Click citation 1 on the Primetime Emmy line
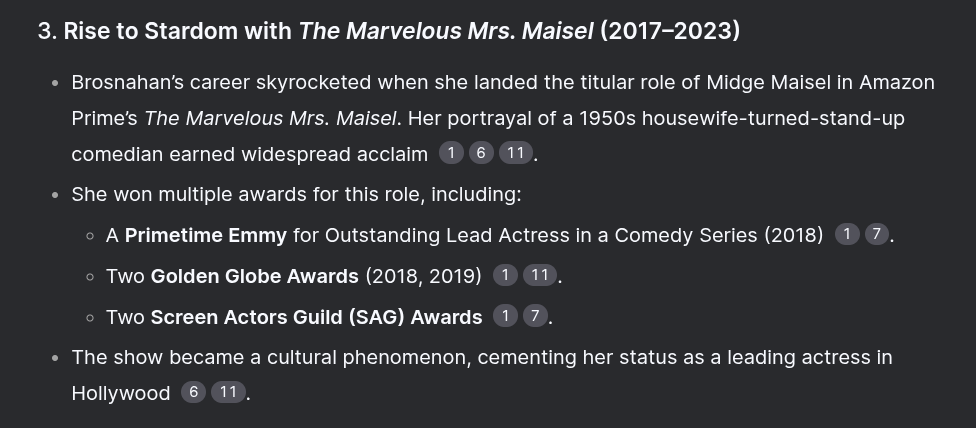This screenshot has height=428, width=976. [x=847, y=234]
